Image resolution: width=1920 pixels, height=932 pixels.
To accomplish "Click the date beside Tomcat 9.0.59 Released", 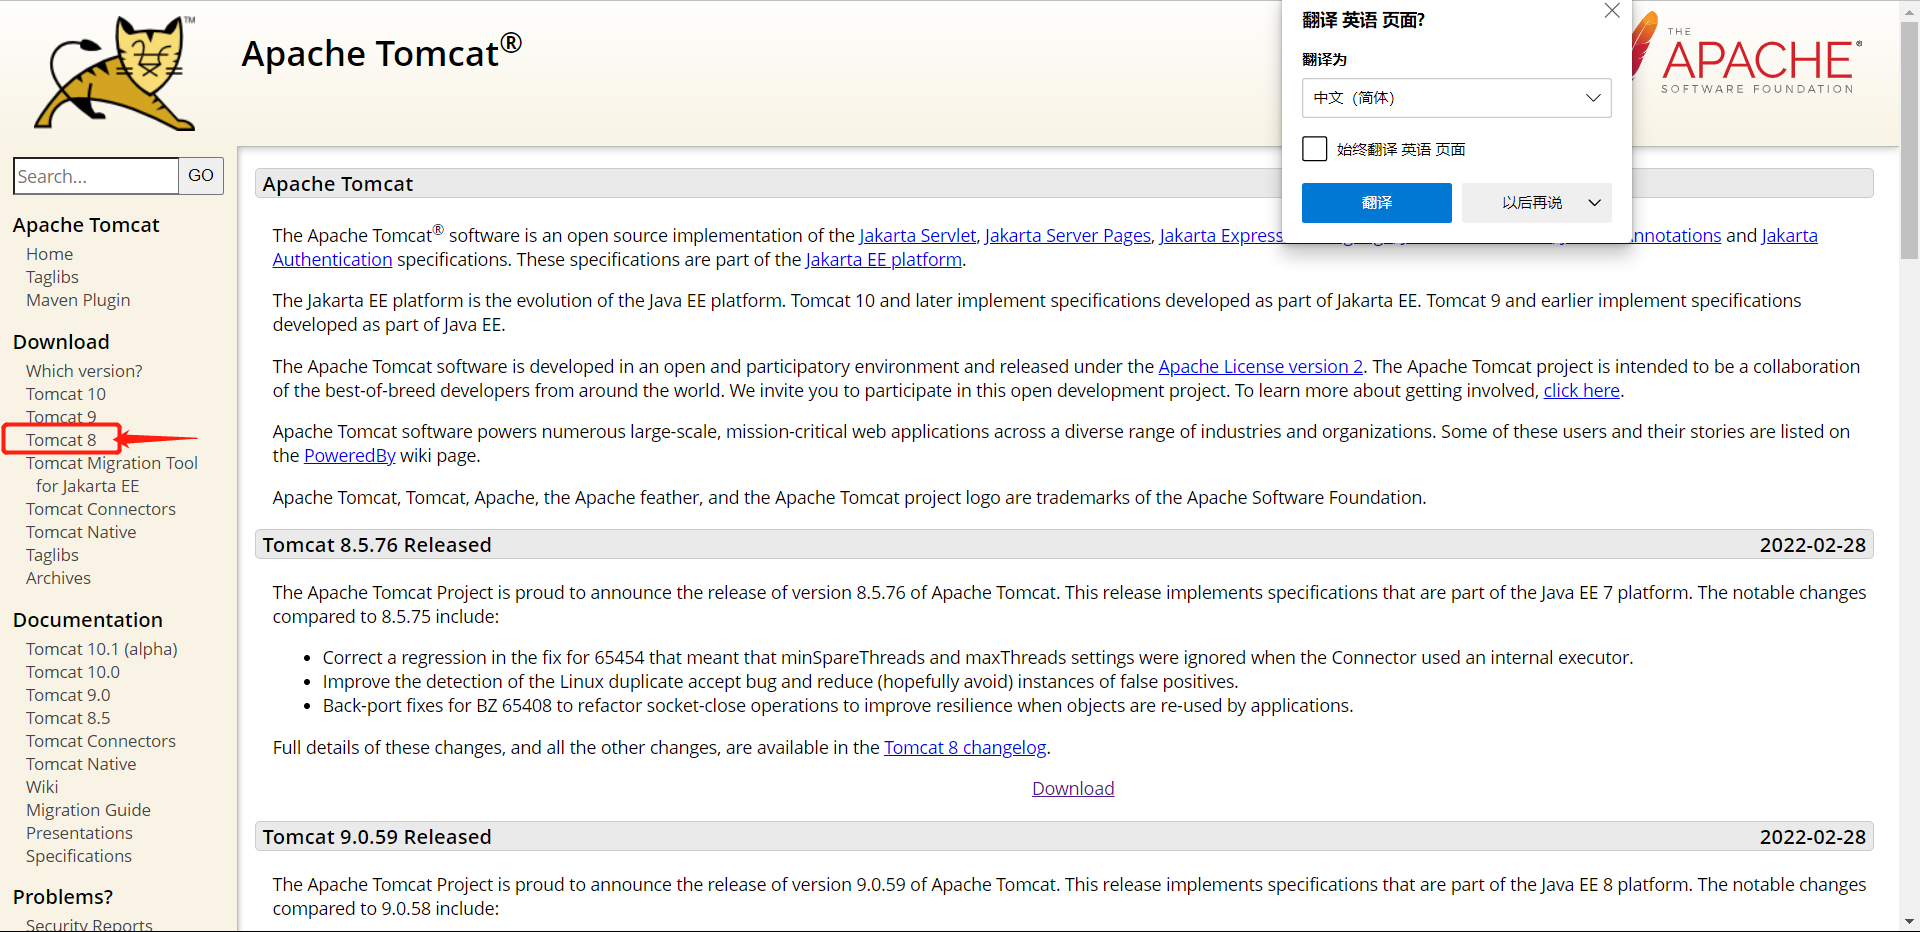I will coord(1813,837).
